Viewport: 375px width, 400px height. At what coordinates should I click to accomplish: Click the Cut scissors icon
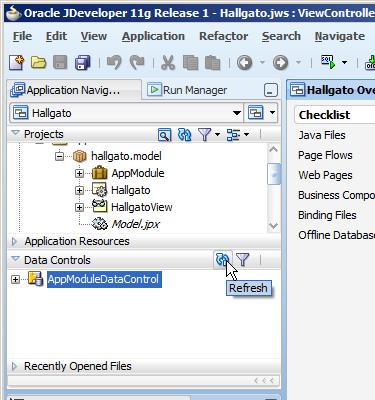pos(168,62)
